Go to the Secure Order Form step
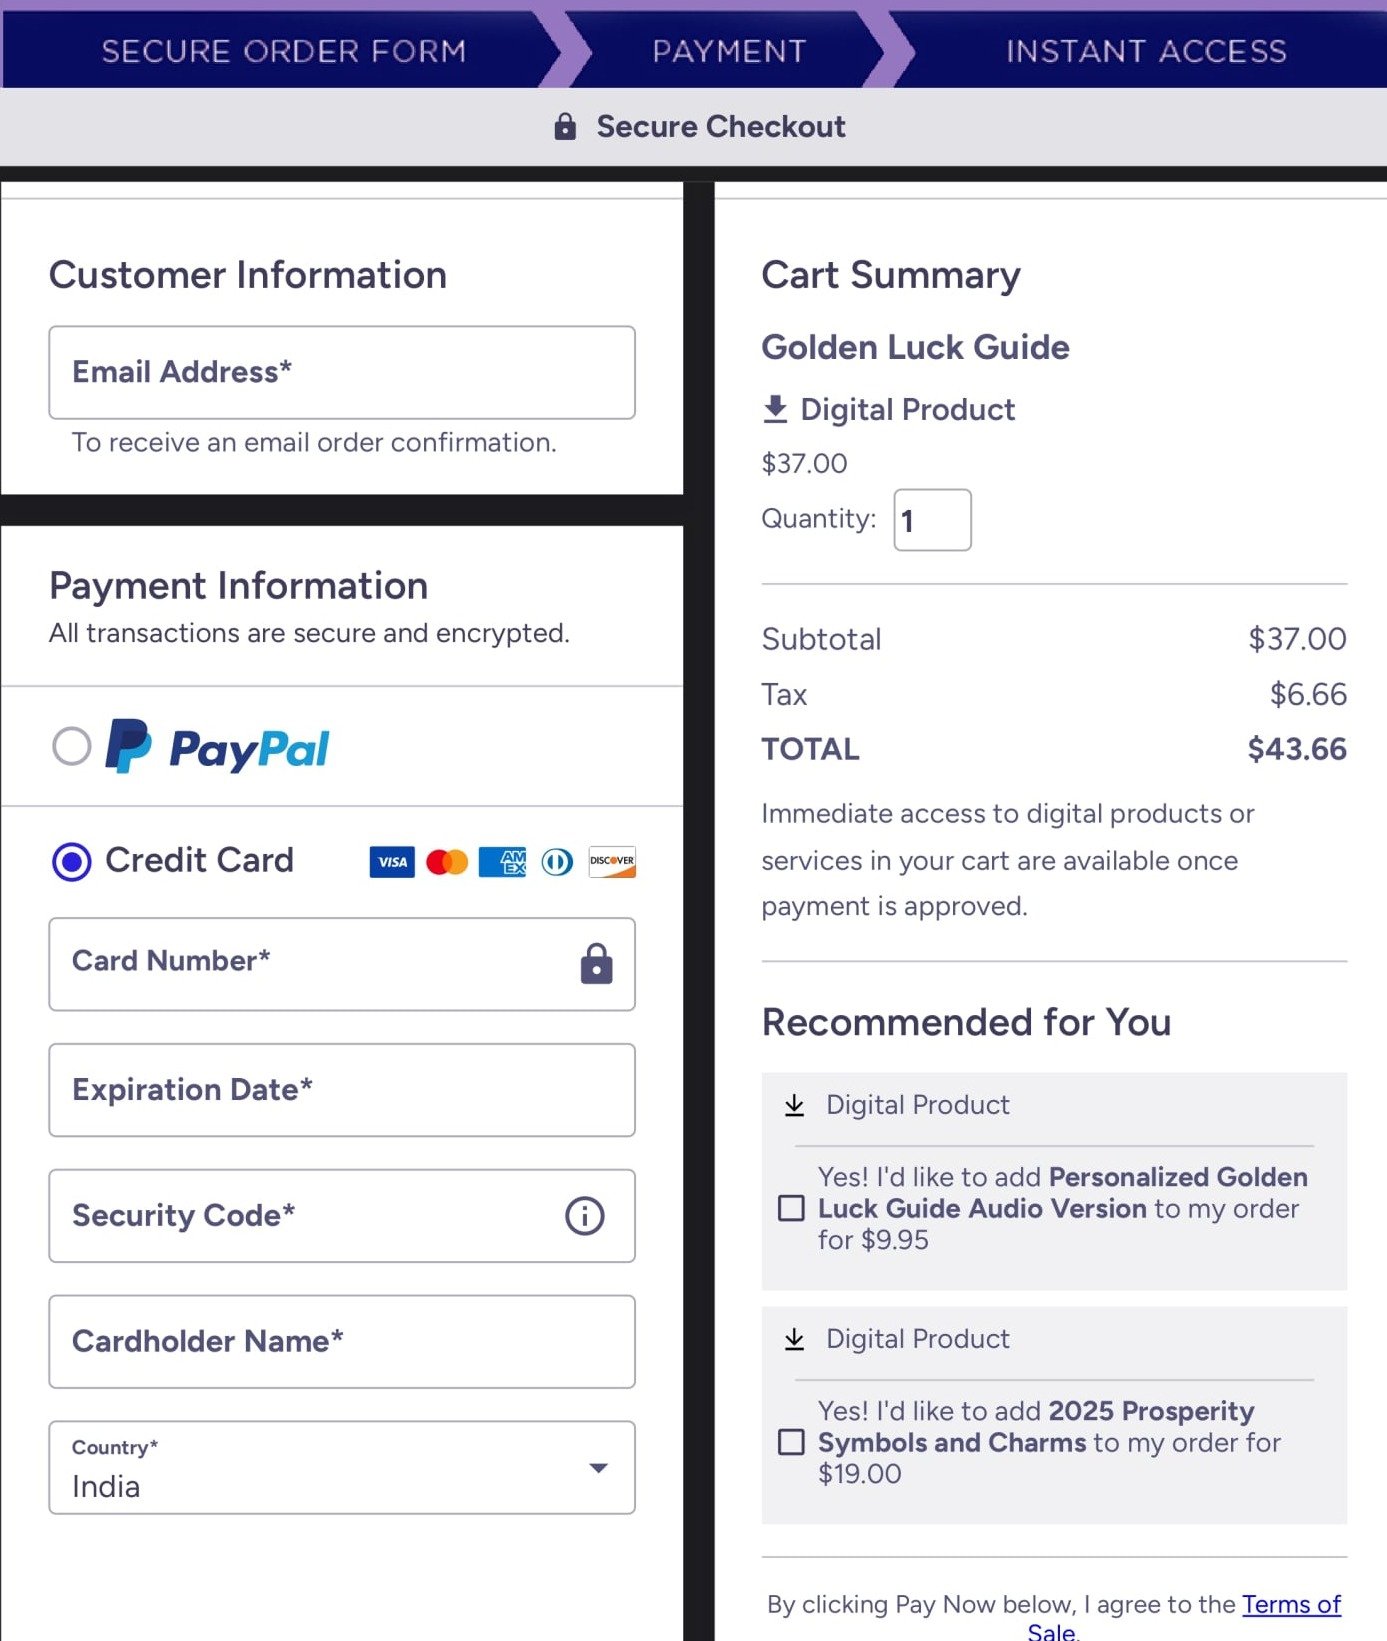The image size is (1387, 1641). tap(284, 51)
